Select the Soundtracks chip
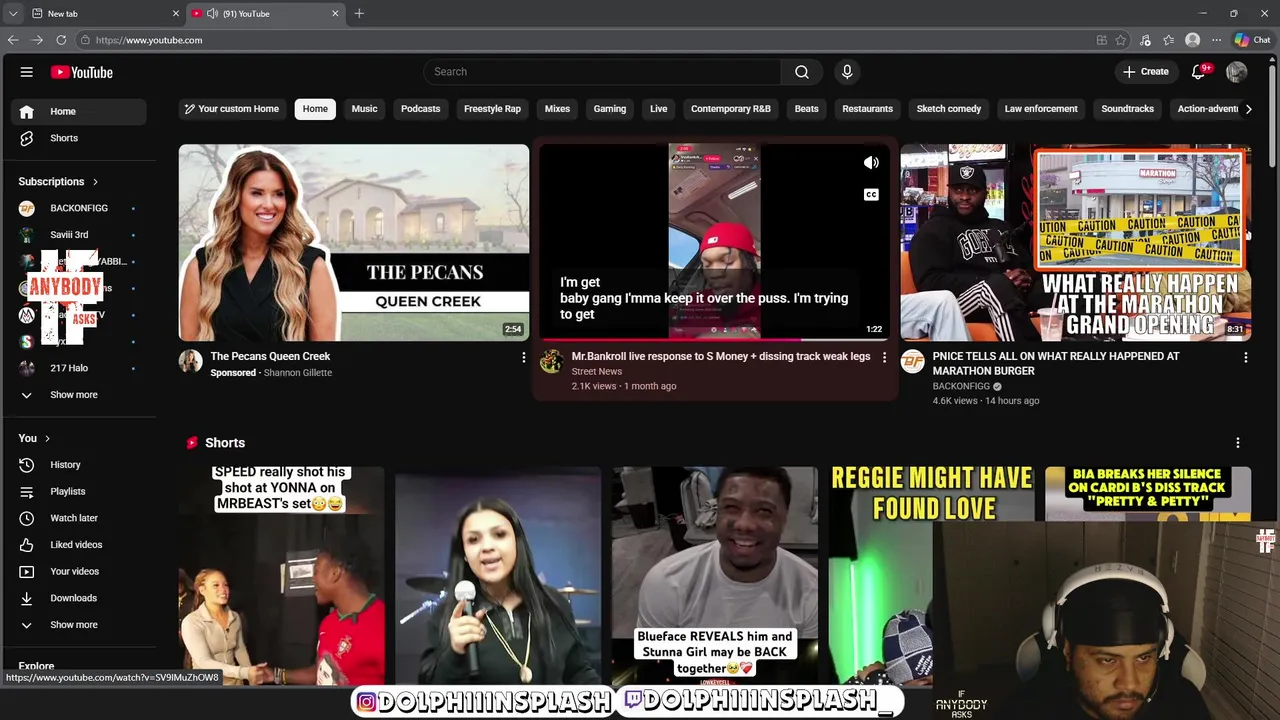Viewport: 1280px width, 720px height. pyautogui.click(x=1127, y=109)
